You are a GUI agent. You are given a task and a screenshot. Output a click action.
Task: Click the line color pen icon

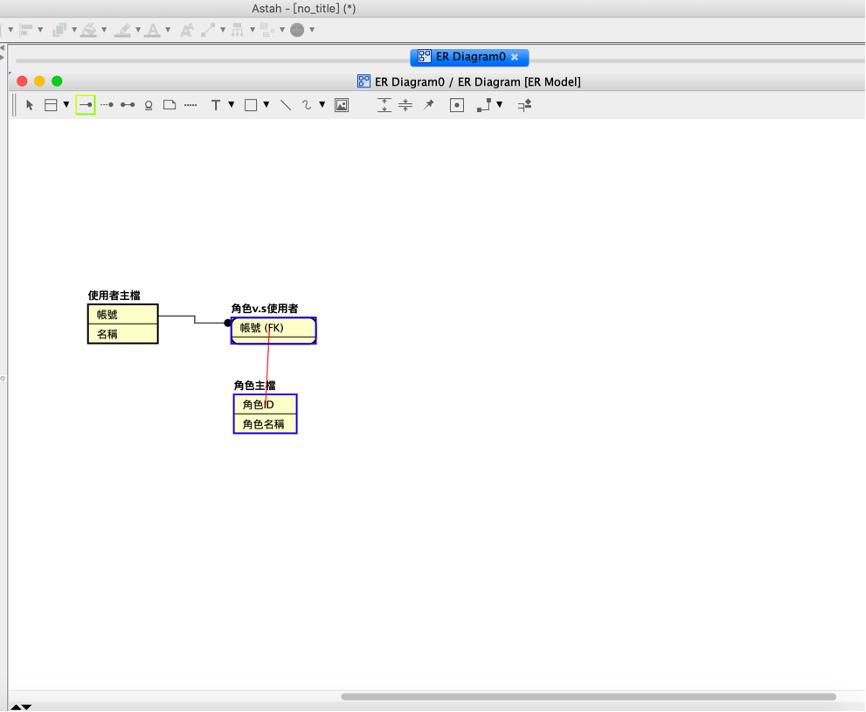point(123,30)
